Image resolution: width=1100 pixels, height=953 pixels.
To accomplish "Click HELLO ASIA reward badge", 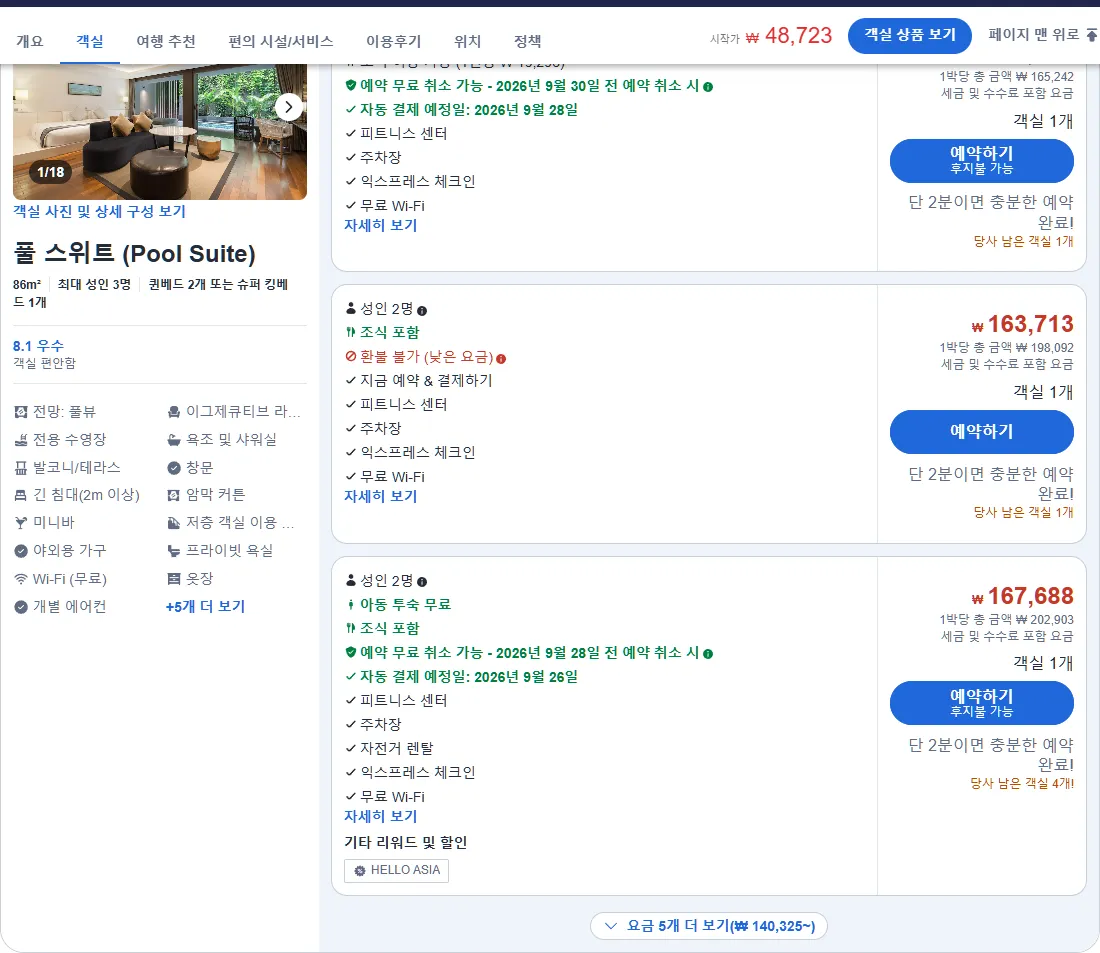I will pyautogui.click(x=396, y=870).
